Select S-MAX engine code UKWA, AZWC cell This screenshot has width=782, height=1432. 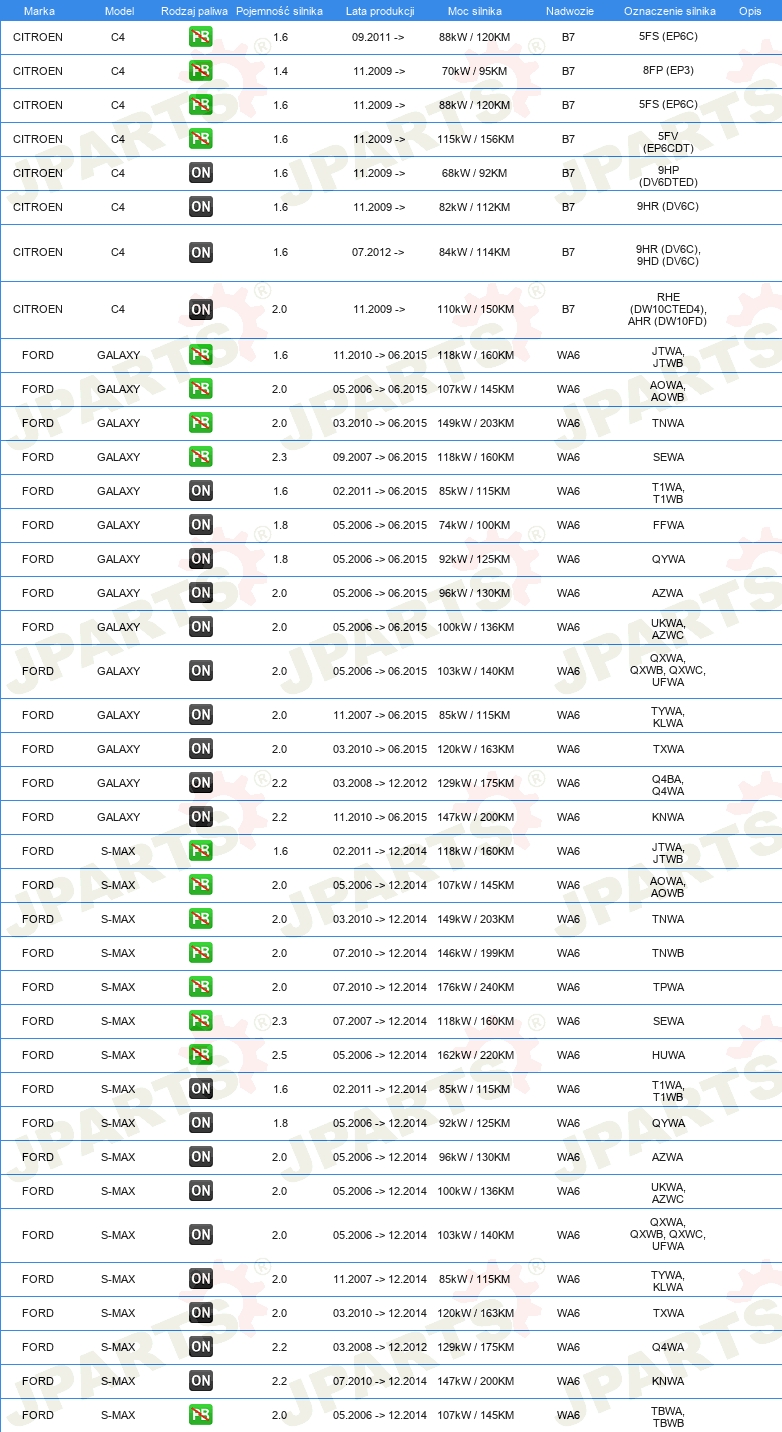pos(668,1193)
